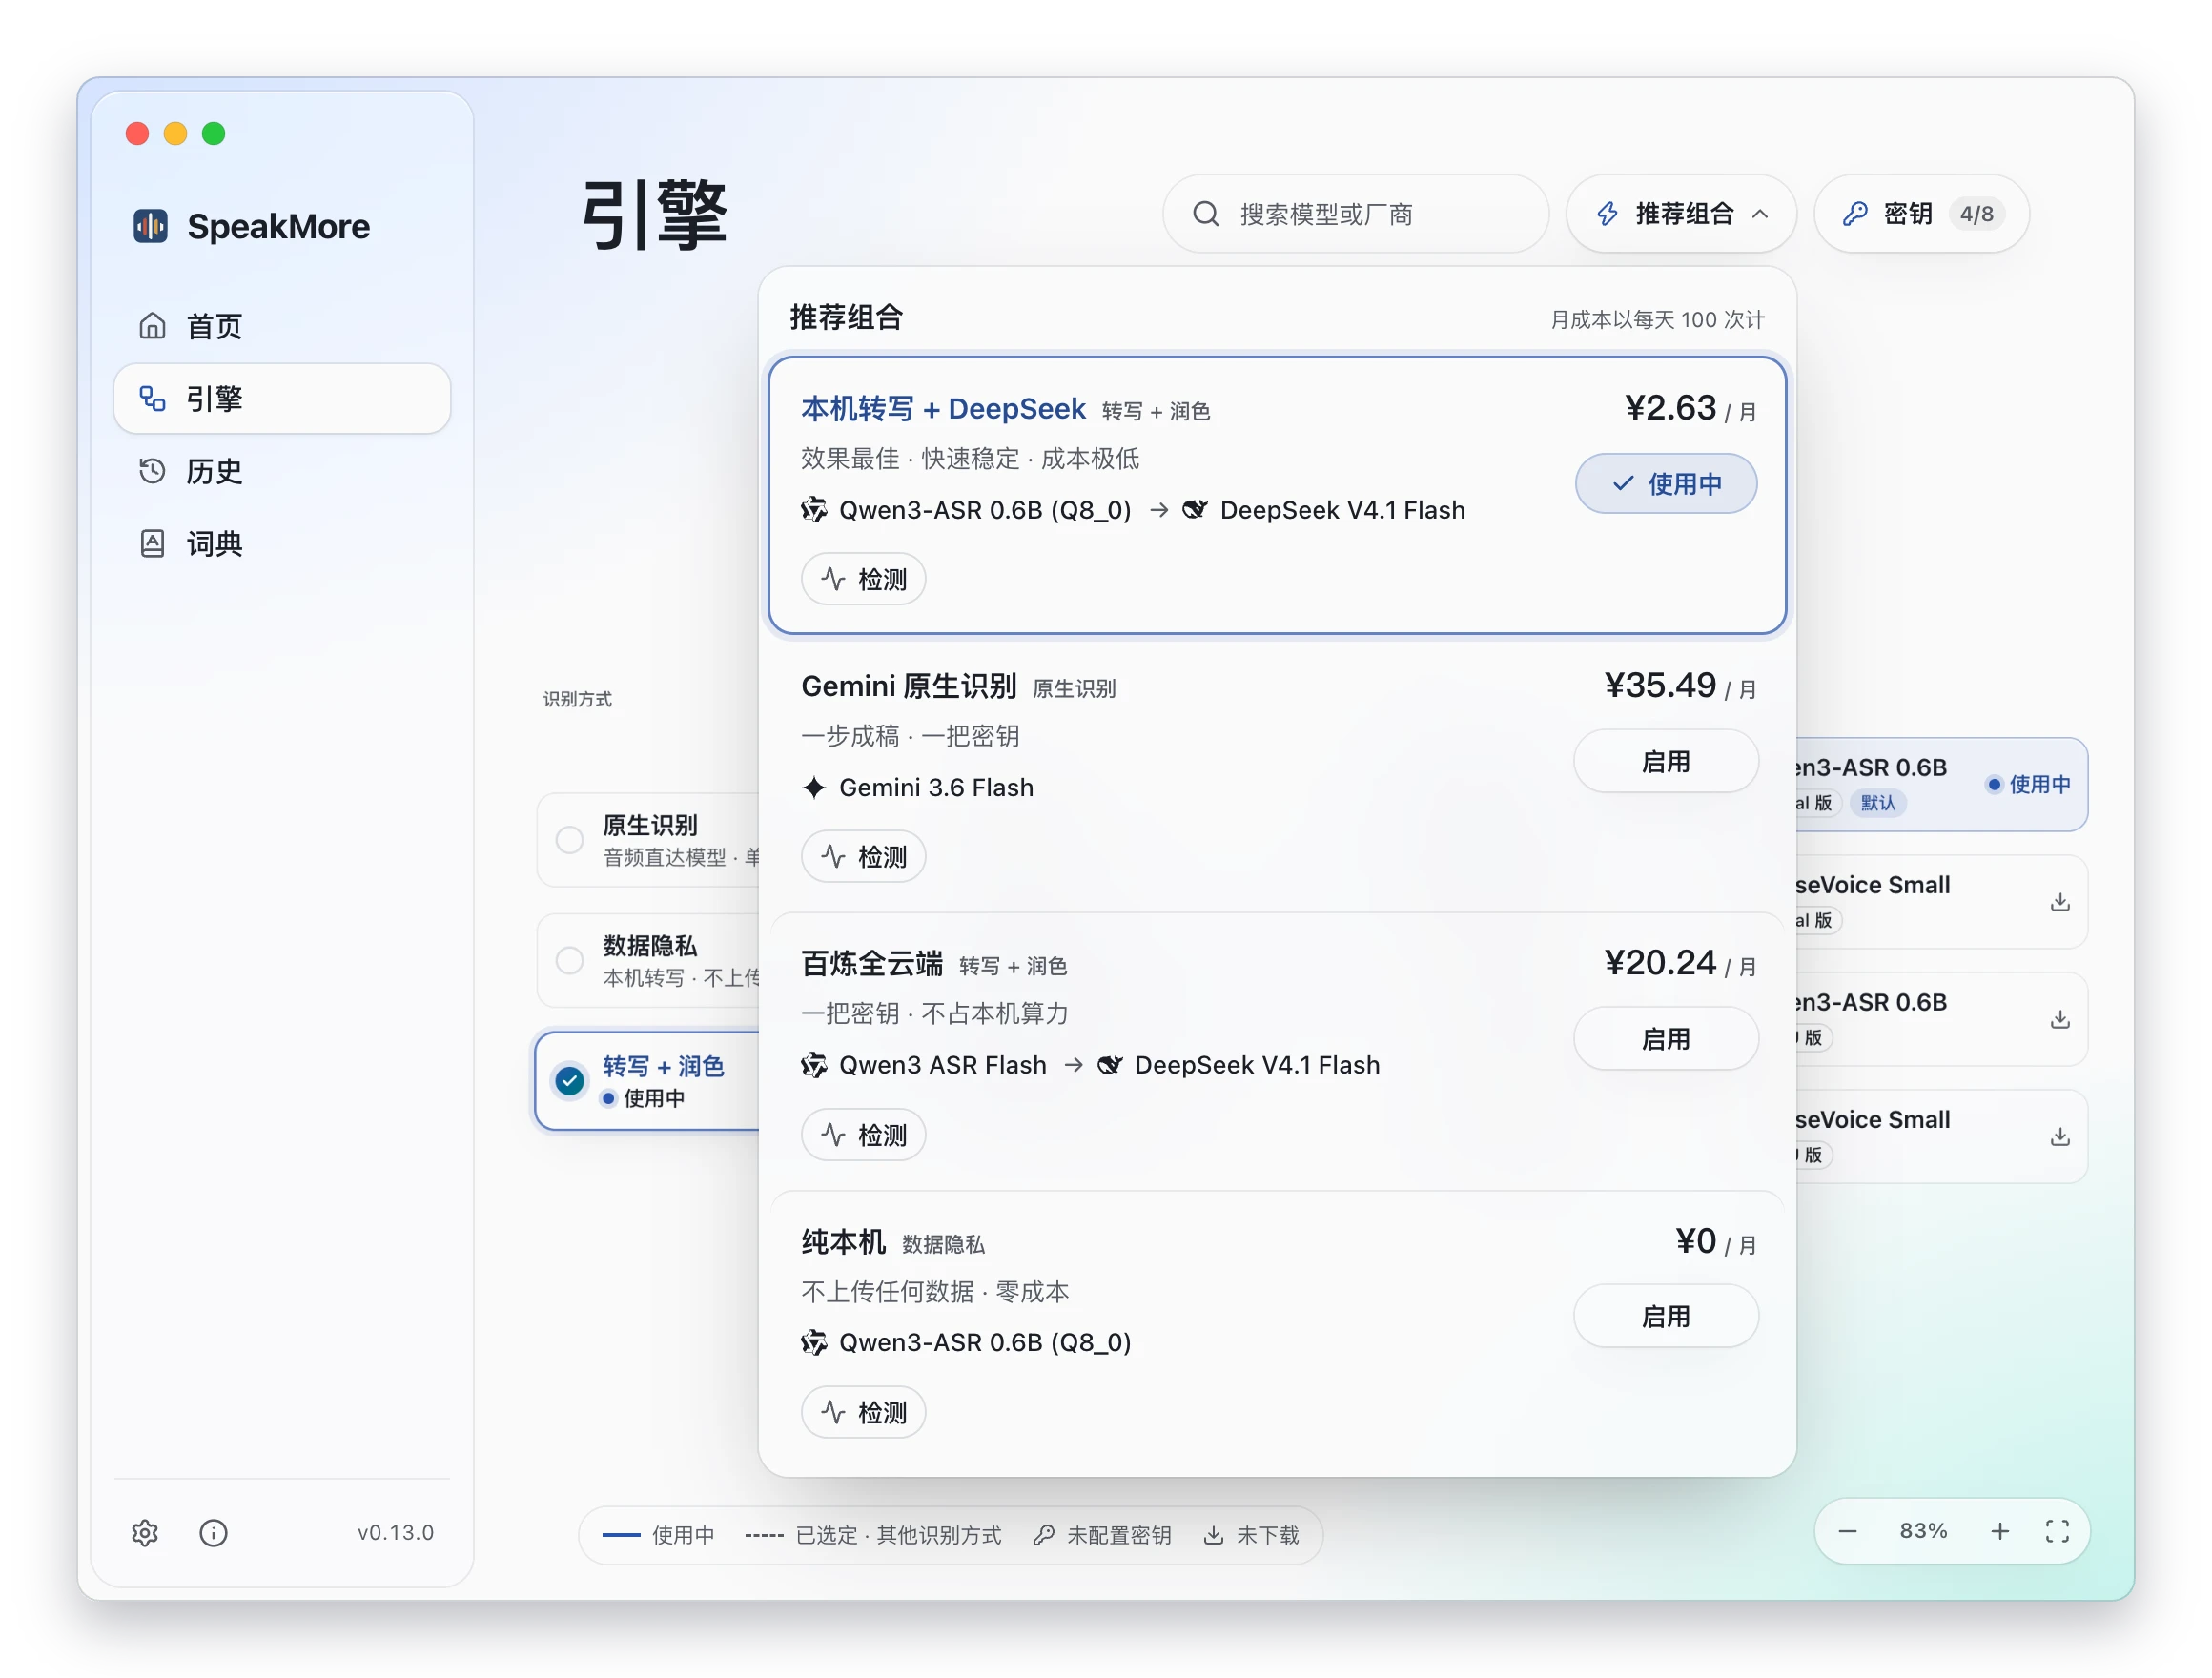Select the 转写 + 润色 radio option
The width and height of the screenshot is (2212, 1678).
tap(569, 1081)
